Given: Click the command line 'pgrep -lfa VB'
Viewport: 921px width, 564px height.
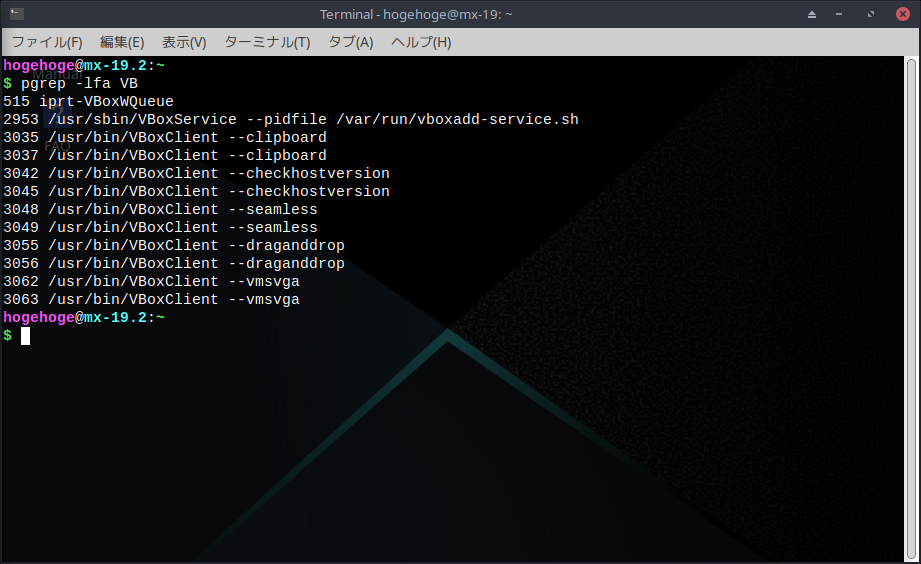Looking at the screenshot, I should pyautogui.click(x=79, y=83).
